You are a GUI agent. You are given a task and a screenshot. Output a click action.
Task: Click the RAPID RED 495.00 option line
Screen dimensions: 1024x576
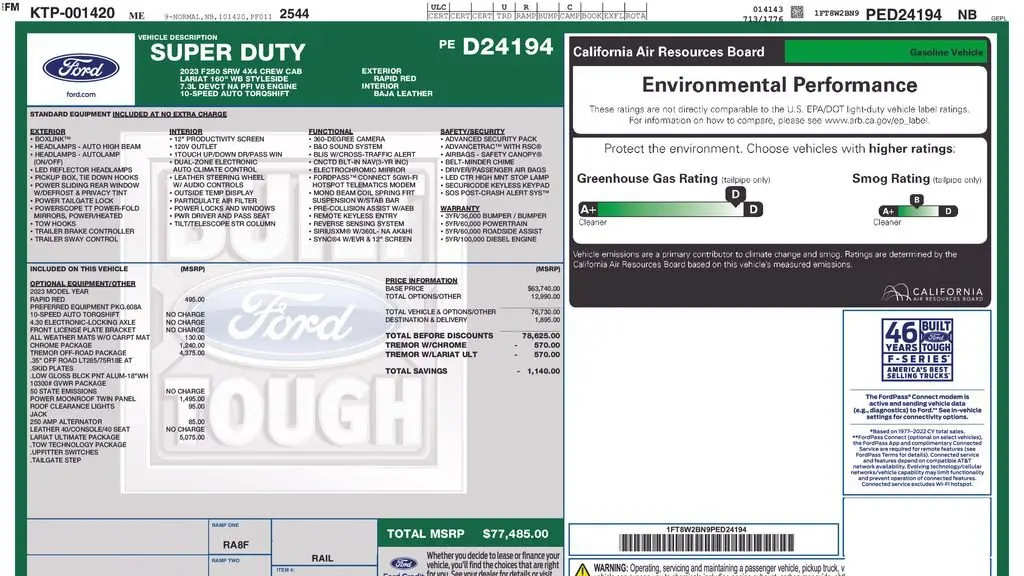pyautogui.click(x=117, y=300)
